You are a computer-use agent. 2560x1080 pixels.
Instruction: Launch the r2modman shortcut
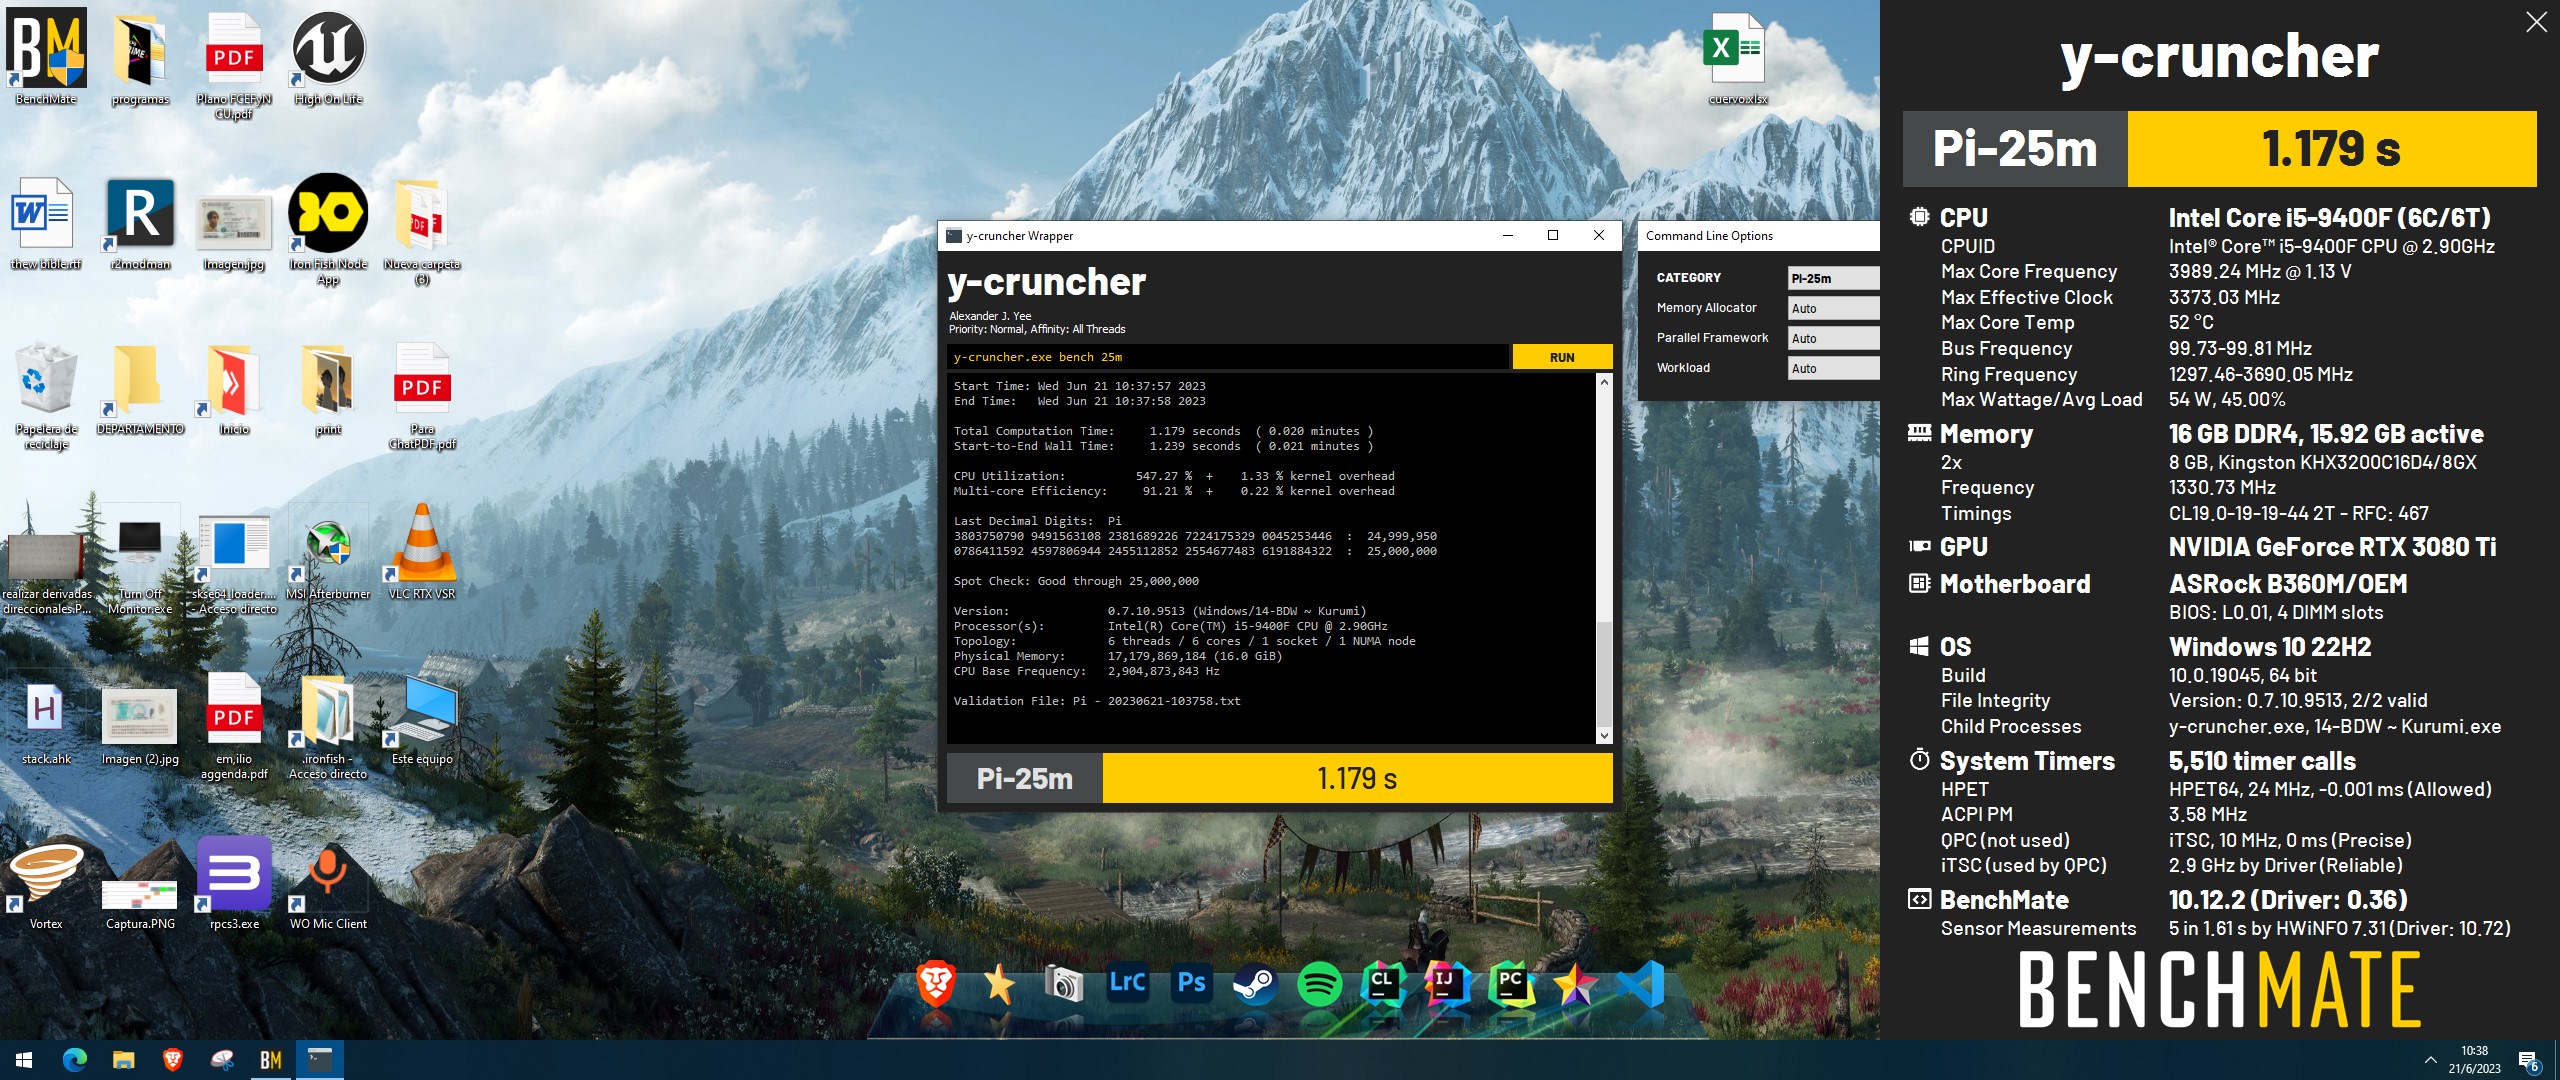coord(140,222)
